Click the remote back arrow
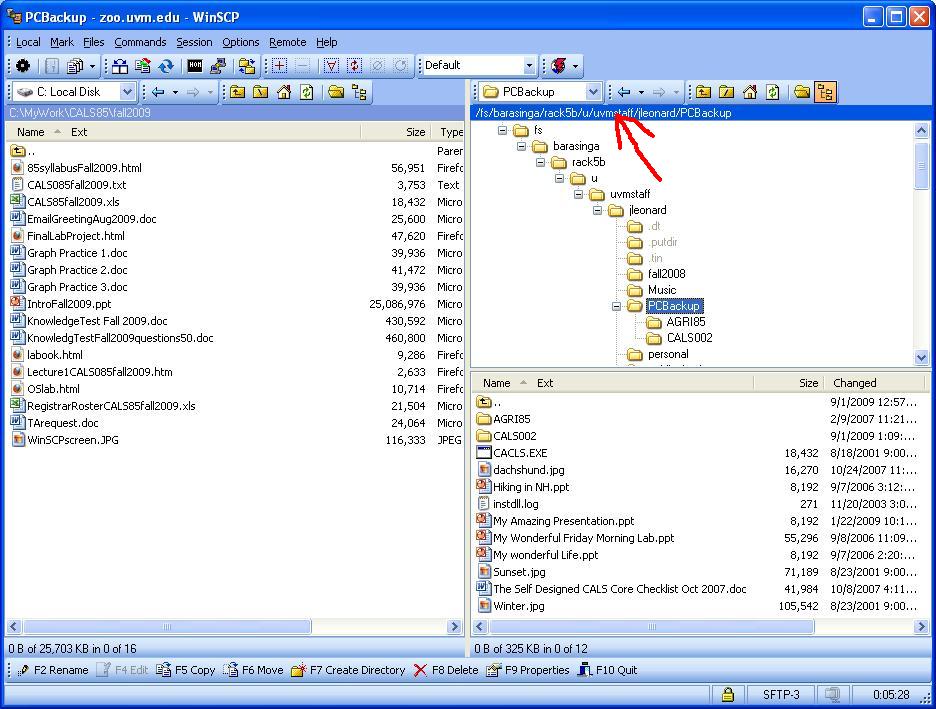936x709 pixels. (624, 92)
